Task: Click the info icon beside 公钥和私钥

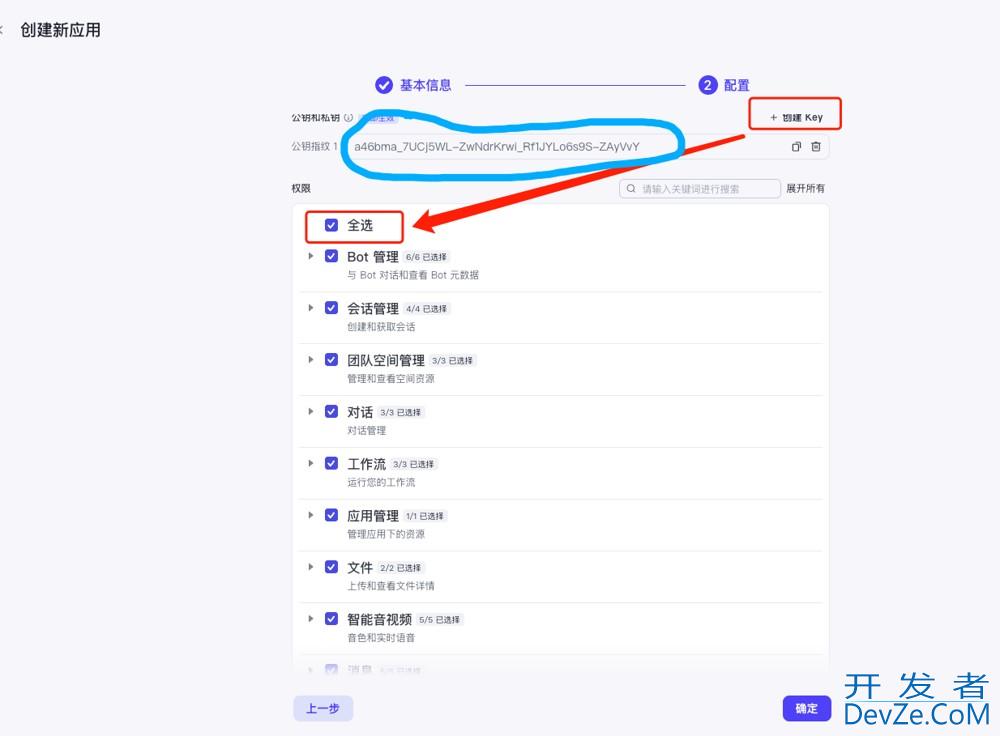Action: pos(348,117)
